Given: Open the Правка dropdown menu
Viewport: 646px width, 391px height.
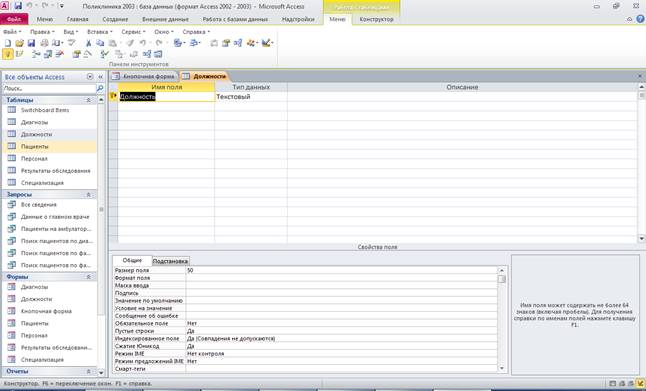Looking at the screenshot, I should (x=42, y=32).
